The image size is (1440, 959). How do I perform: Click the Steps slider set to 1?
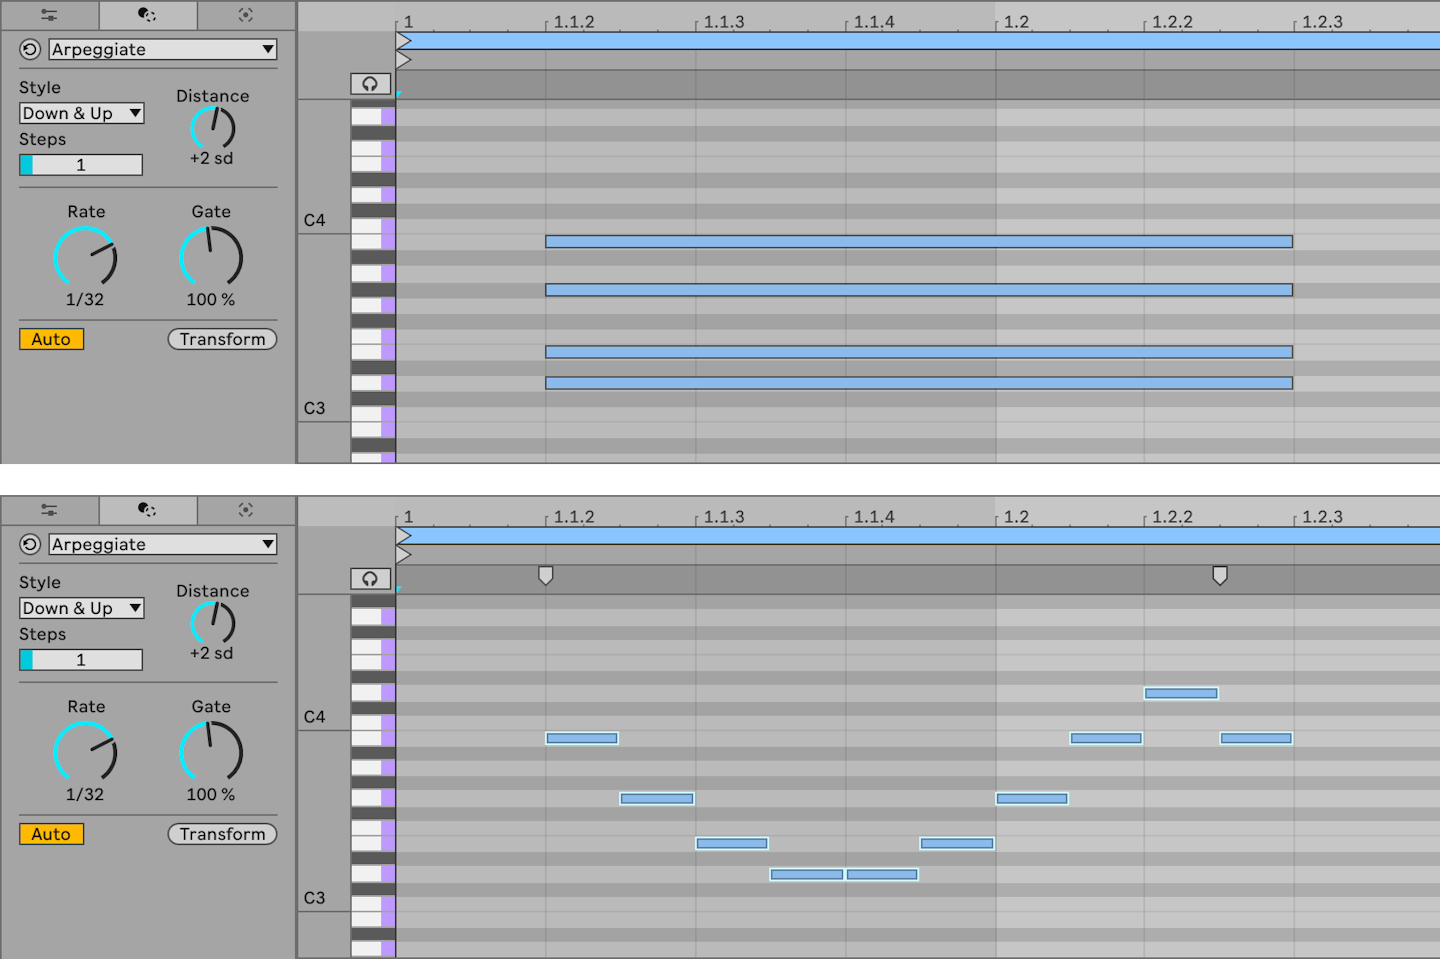pyautogui.click(x=80, y=164)
